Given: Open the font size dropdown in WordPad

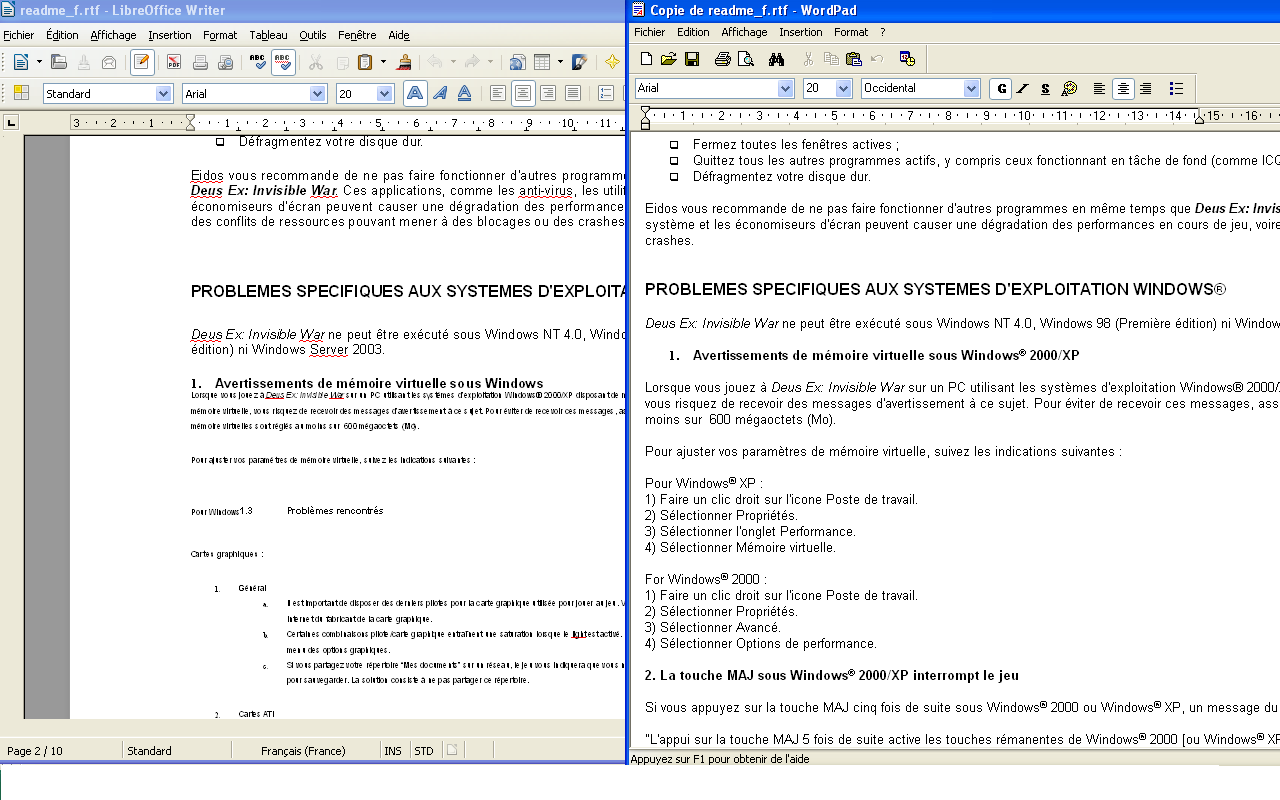Looking at the screenshot, I should [843, 88].
